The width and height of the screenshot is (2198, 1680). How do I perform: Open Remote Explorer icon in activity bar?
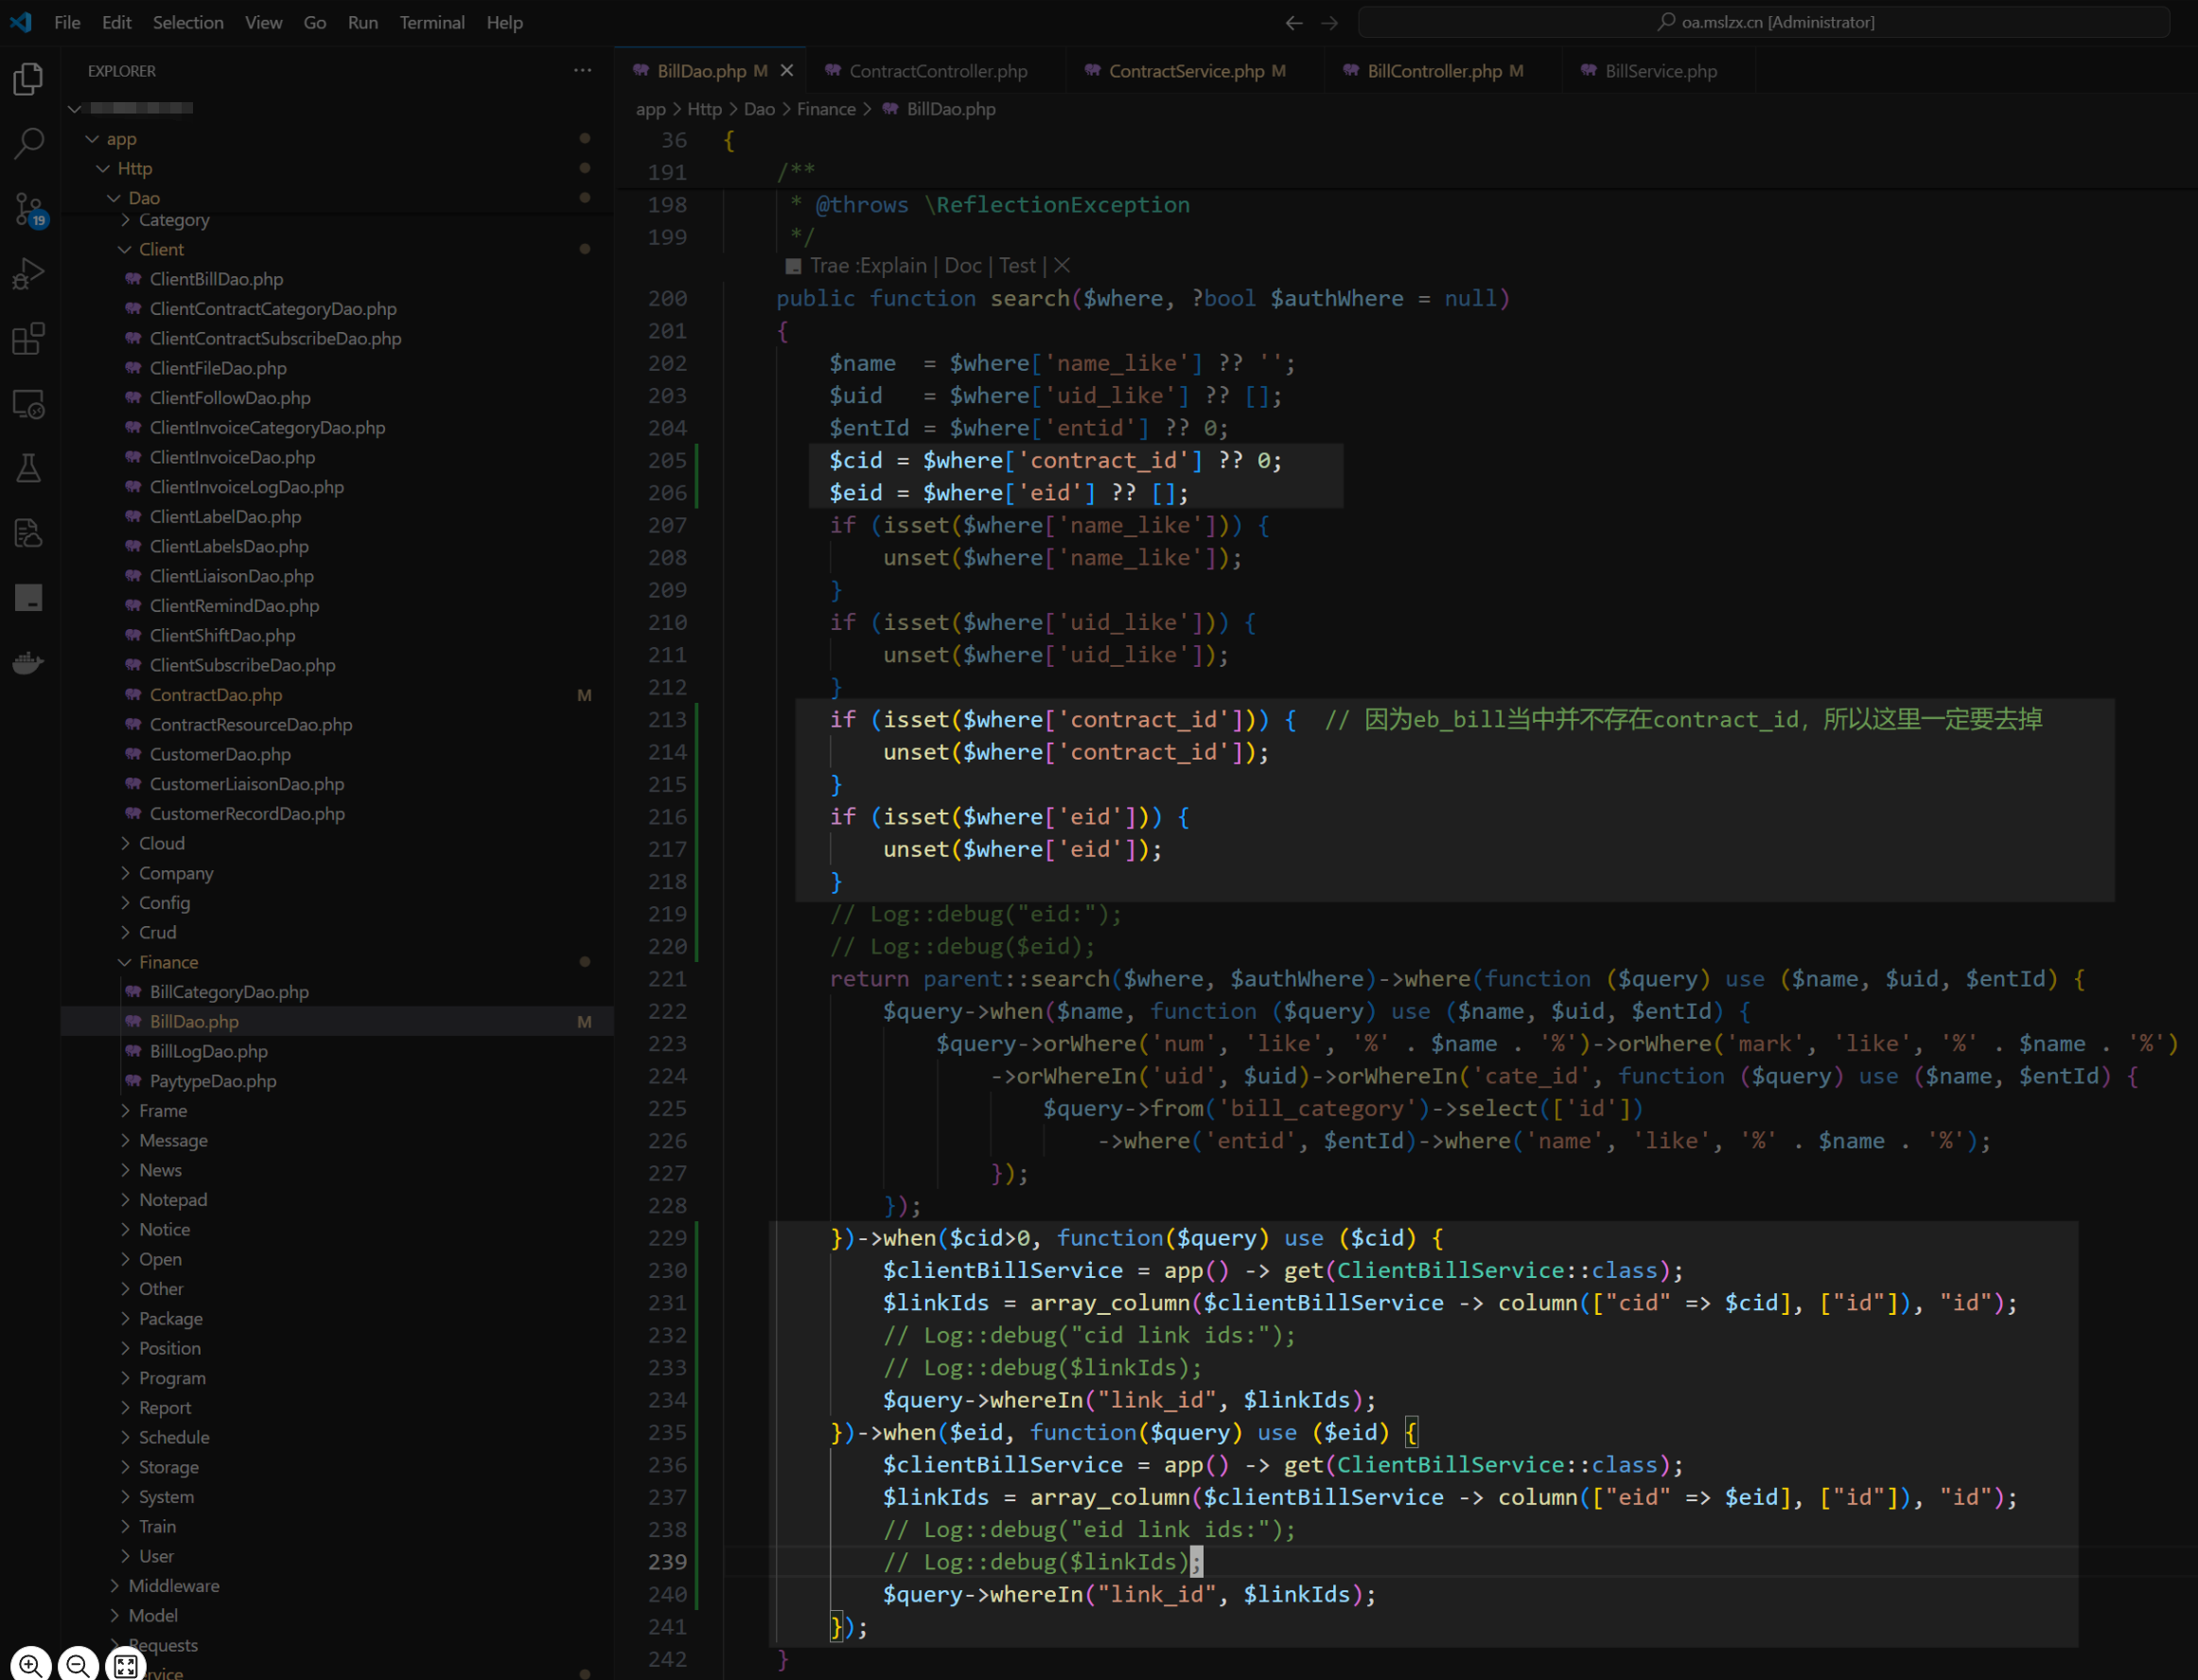click(x=28, y=404)
